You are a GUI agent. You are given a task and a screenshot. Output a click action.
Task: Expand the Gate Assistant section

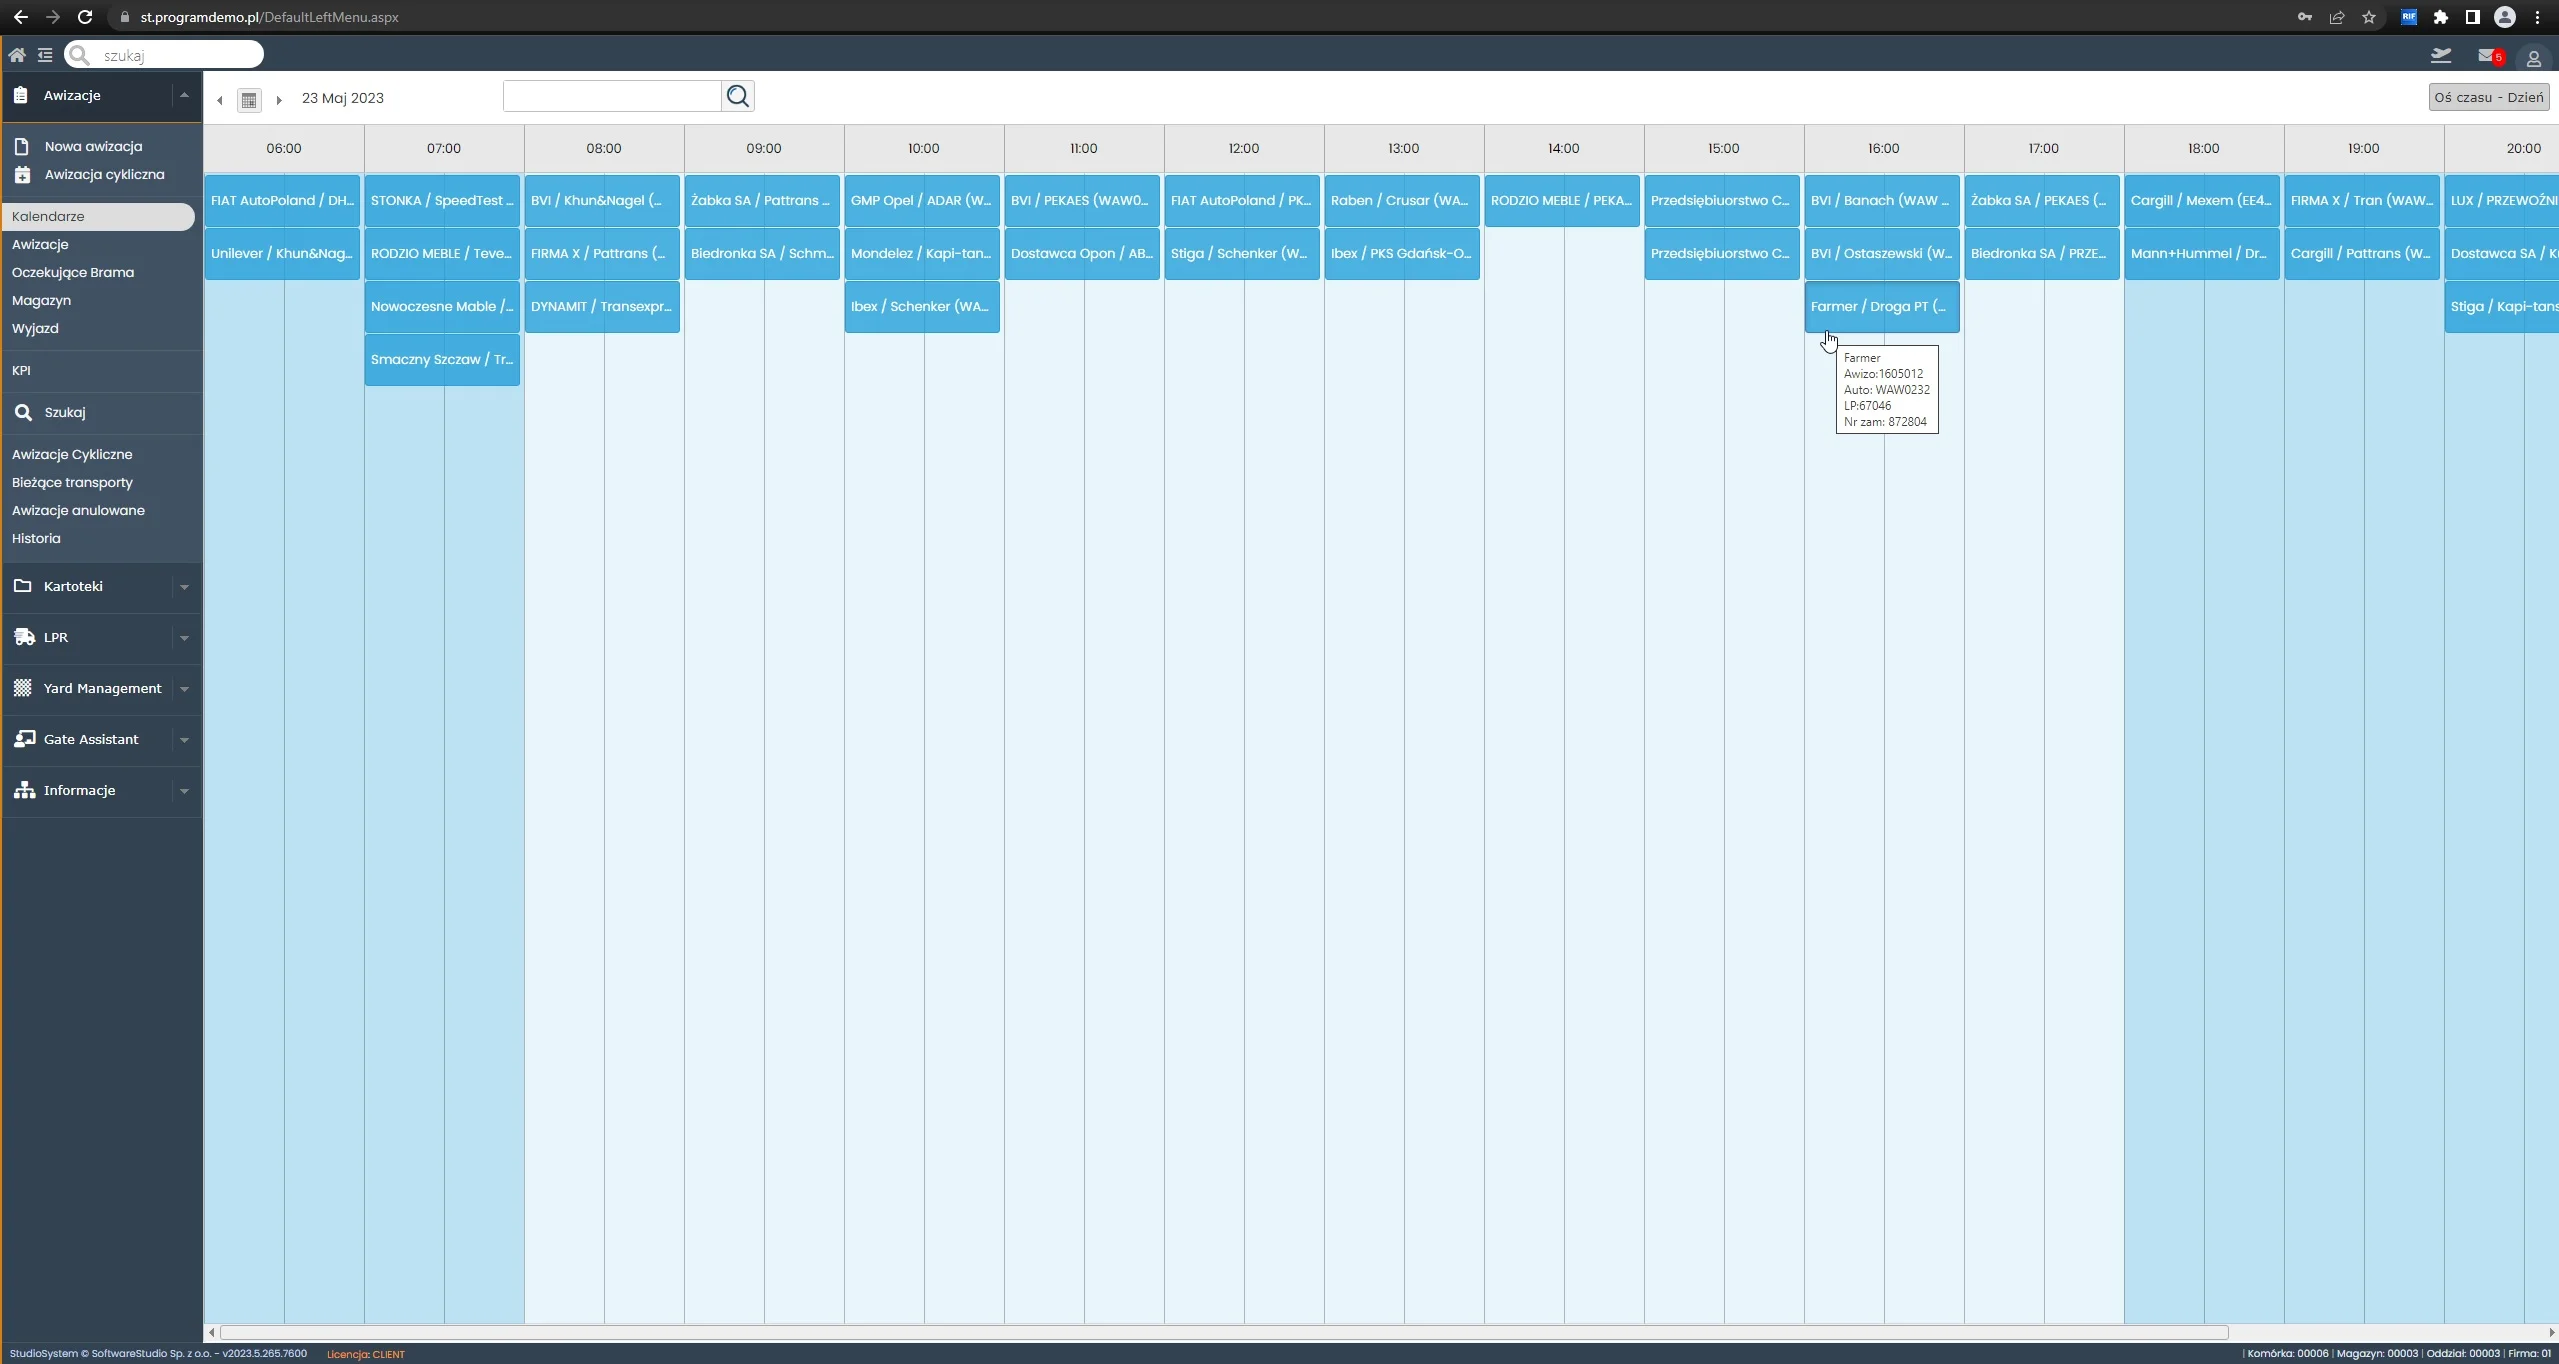(184, 740)
